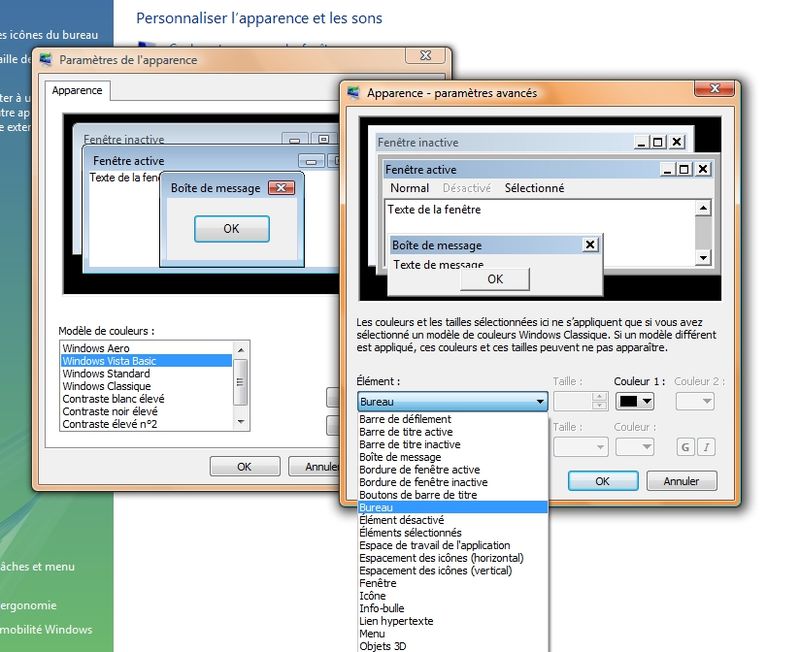Pick Icône from the Élément list
800x652 pixels.
(453, 596)
